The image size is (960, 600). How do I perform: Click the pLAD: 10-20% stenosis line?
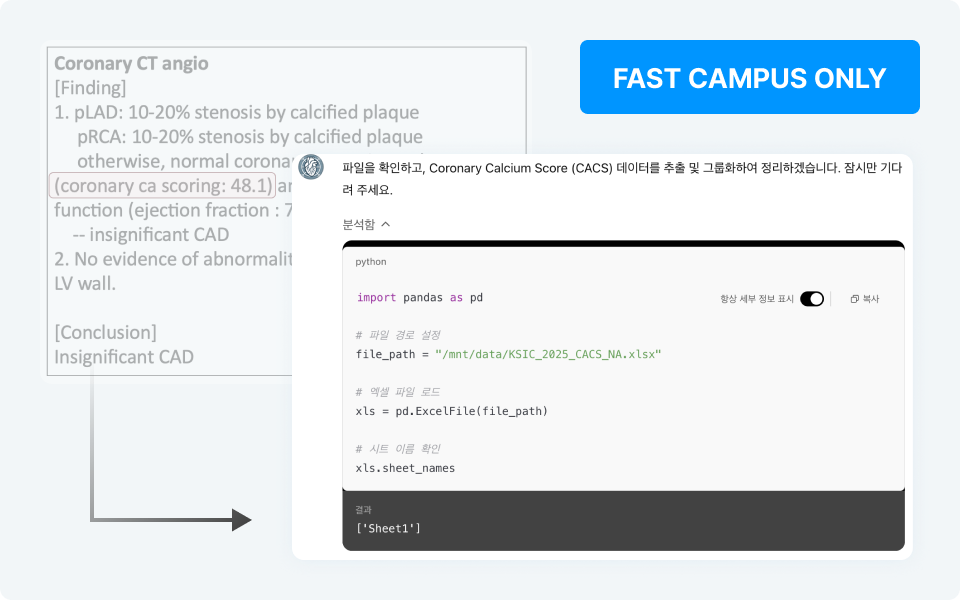(236, 112)
